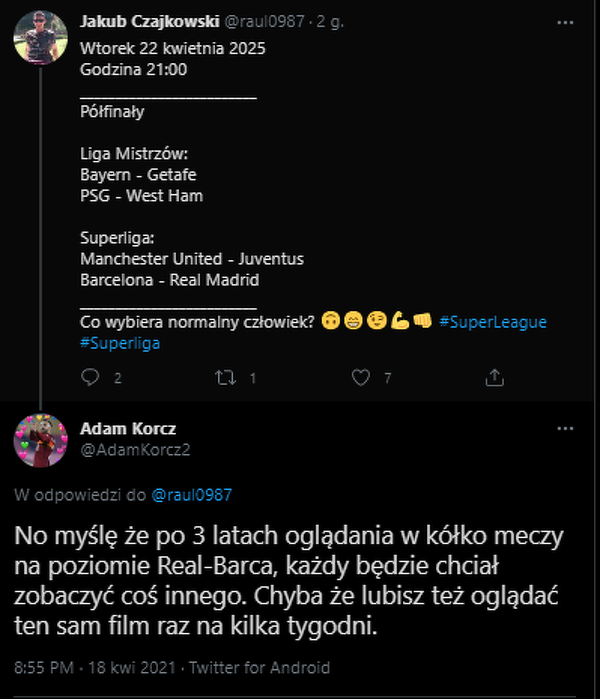Click the @AdamKorcz2 handle
The width and height of the screenshot is (600, 699).
click(134, 449)
